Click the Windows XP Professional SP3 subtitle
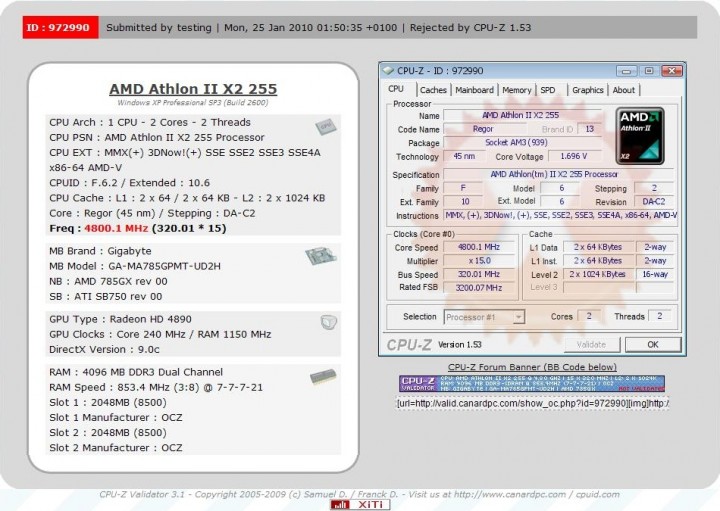This screenshot has height=511, width=720. pos(193,103)
